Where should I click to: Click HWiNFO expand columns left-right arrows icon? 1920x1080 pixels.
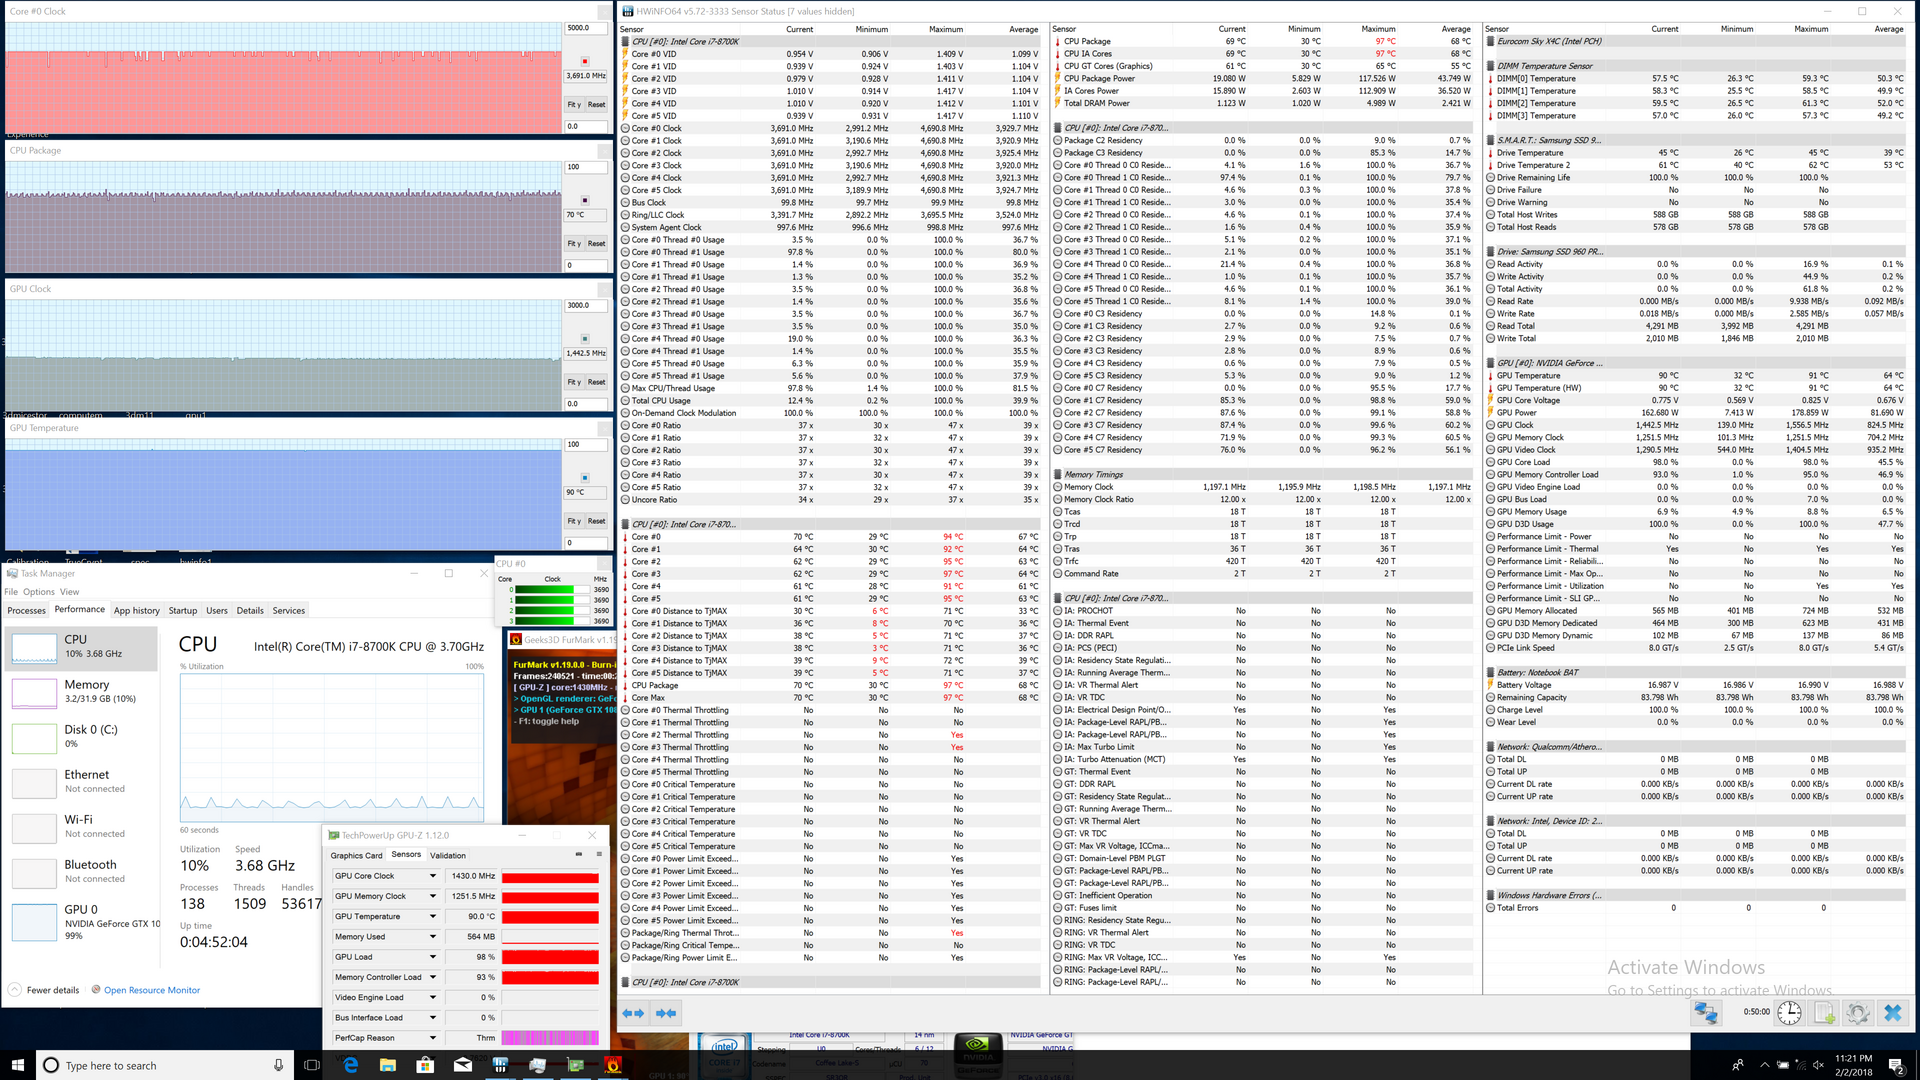[x=633, y=1013]
